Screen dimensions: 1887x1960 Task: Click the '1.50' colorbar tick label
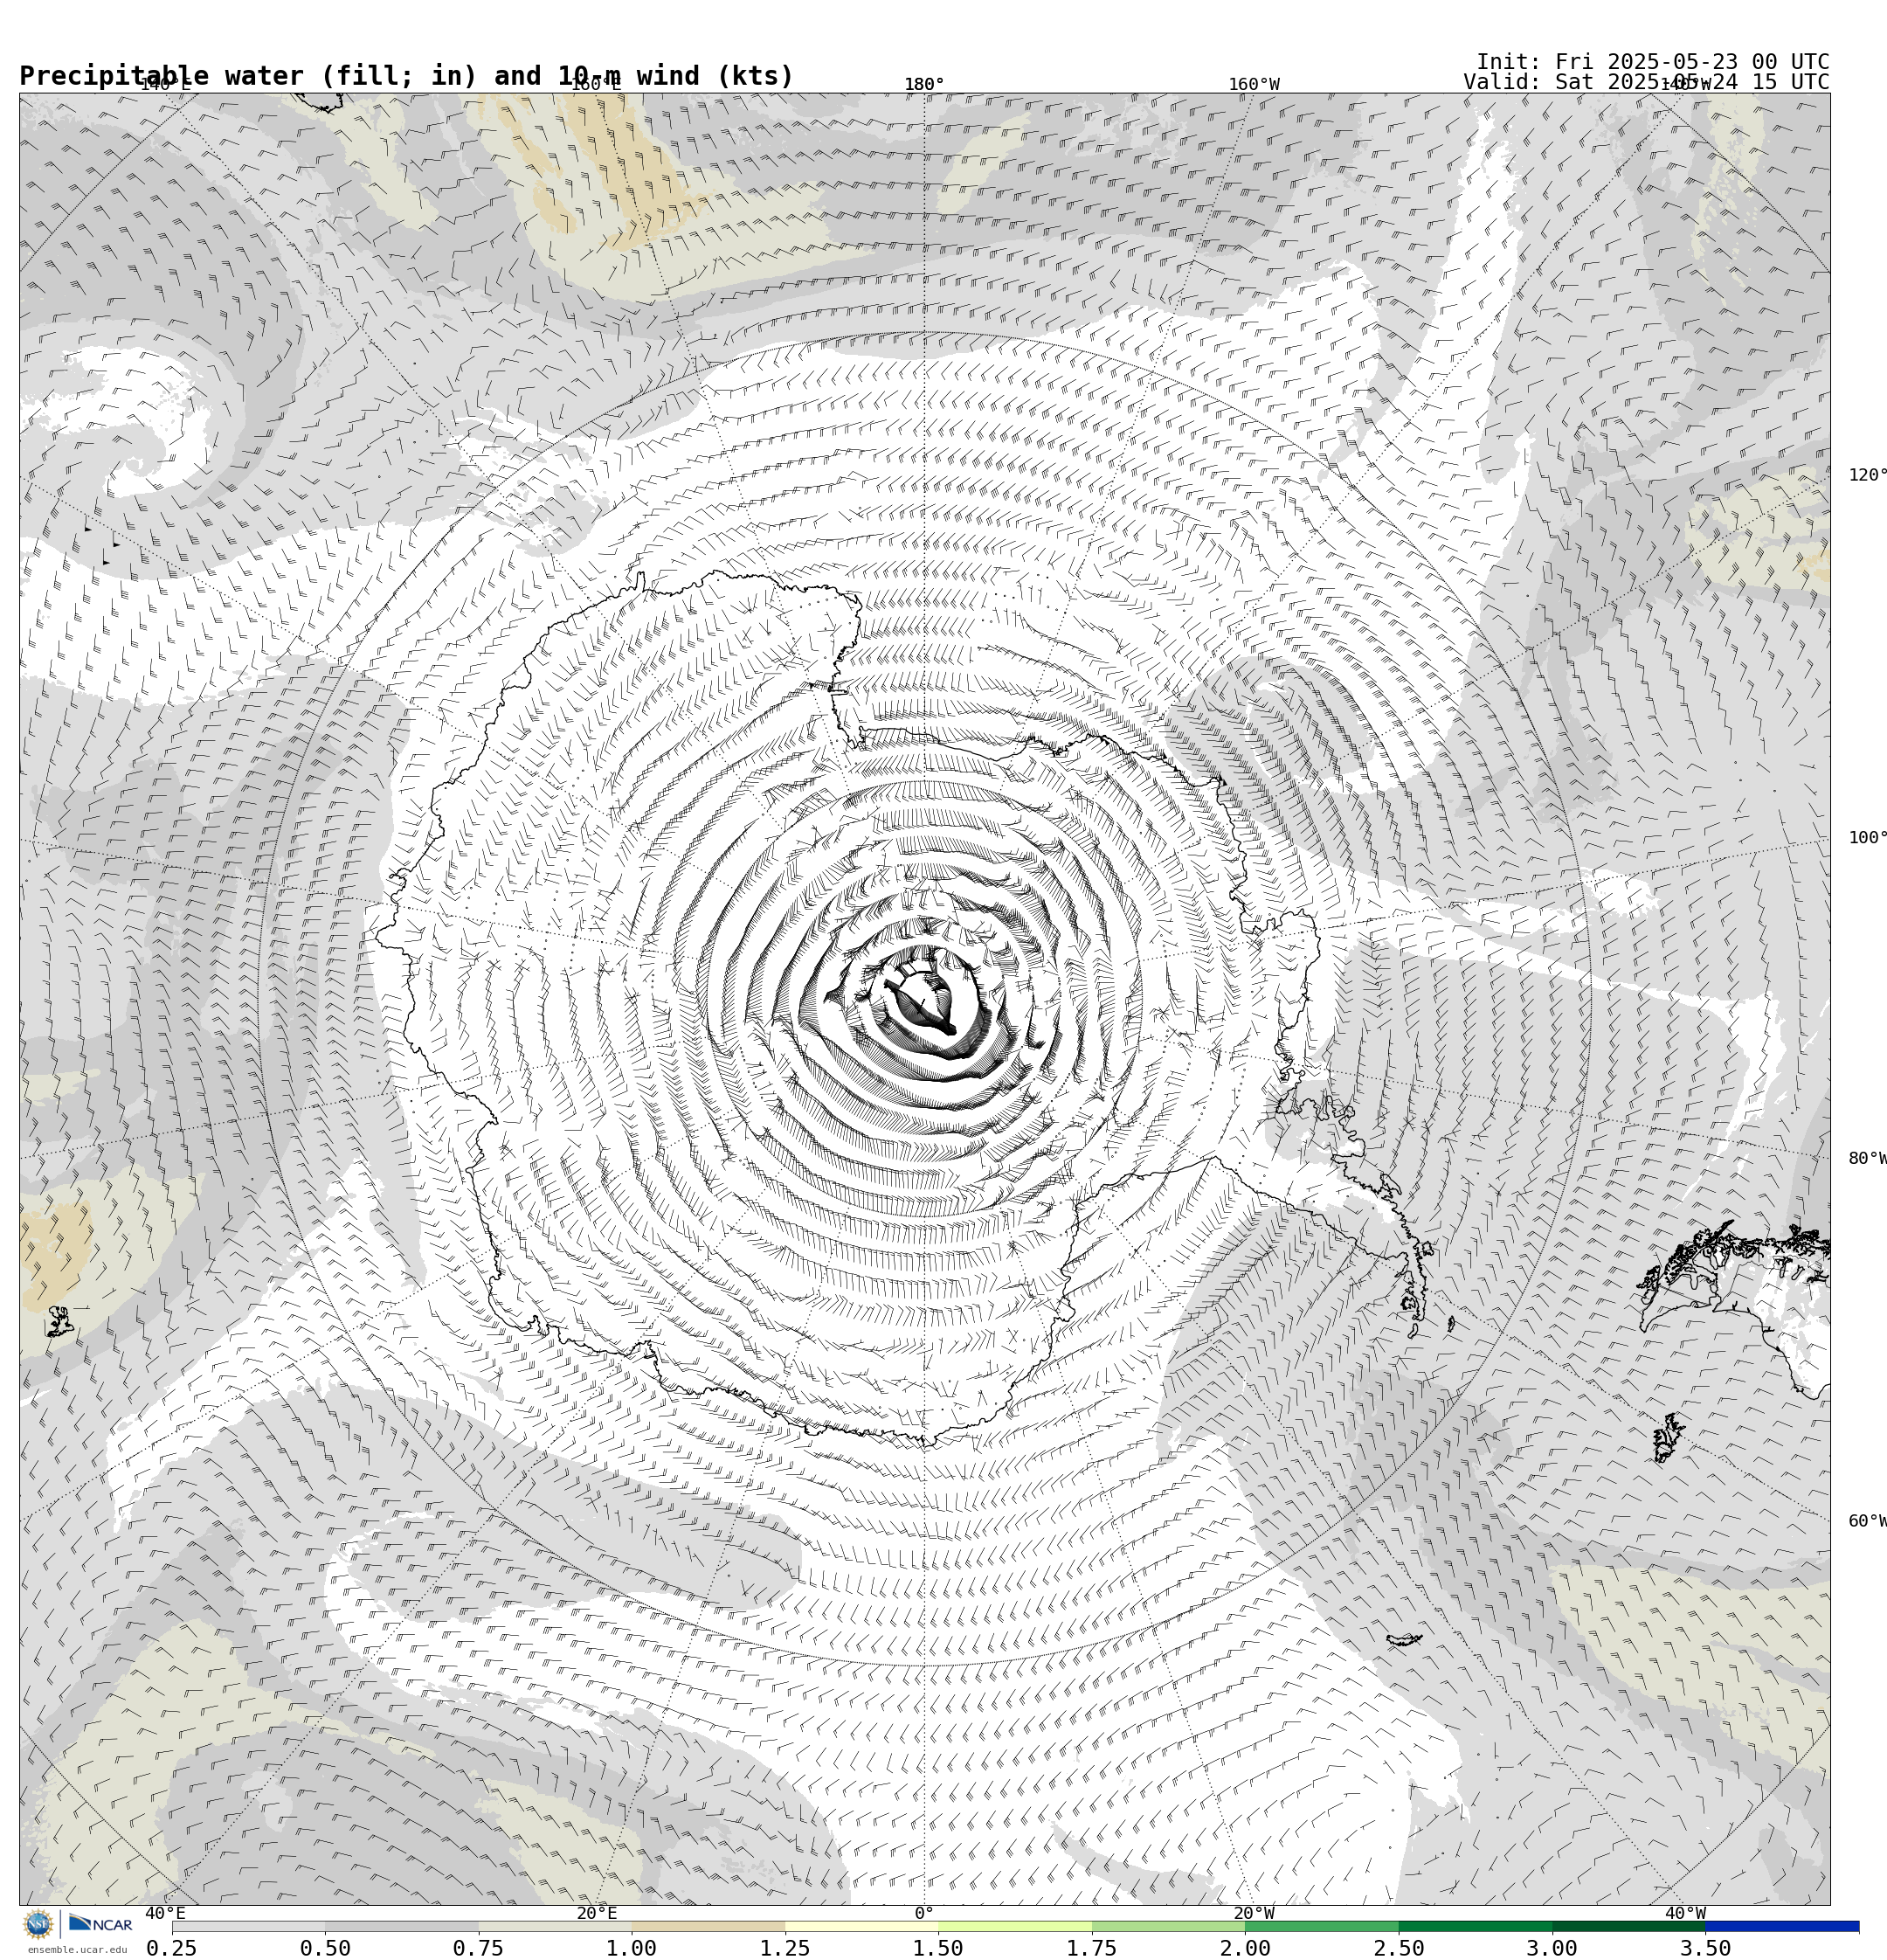coord(938,1948)
